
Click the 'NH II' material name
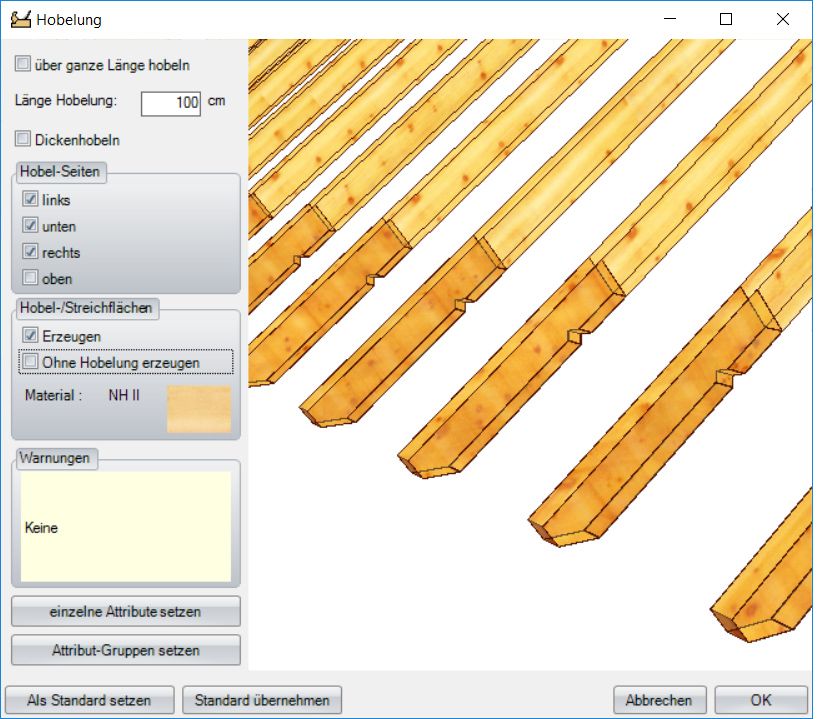(x=124, y=395)
